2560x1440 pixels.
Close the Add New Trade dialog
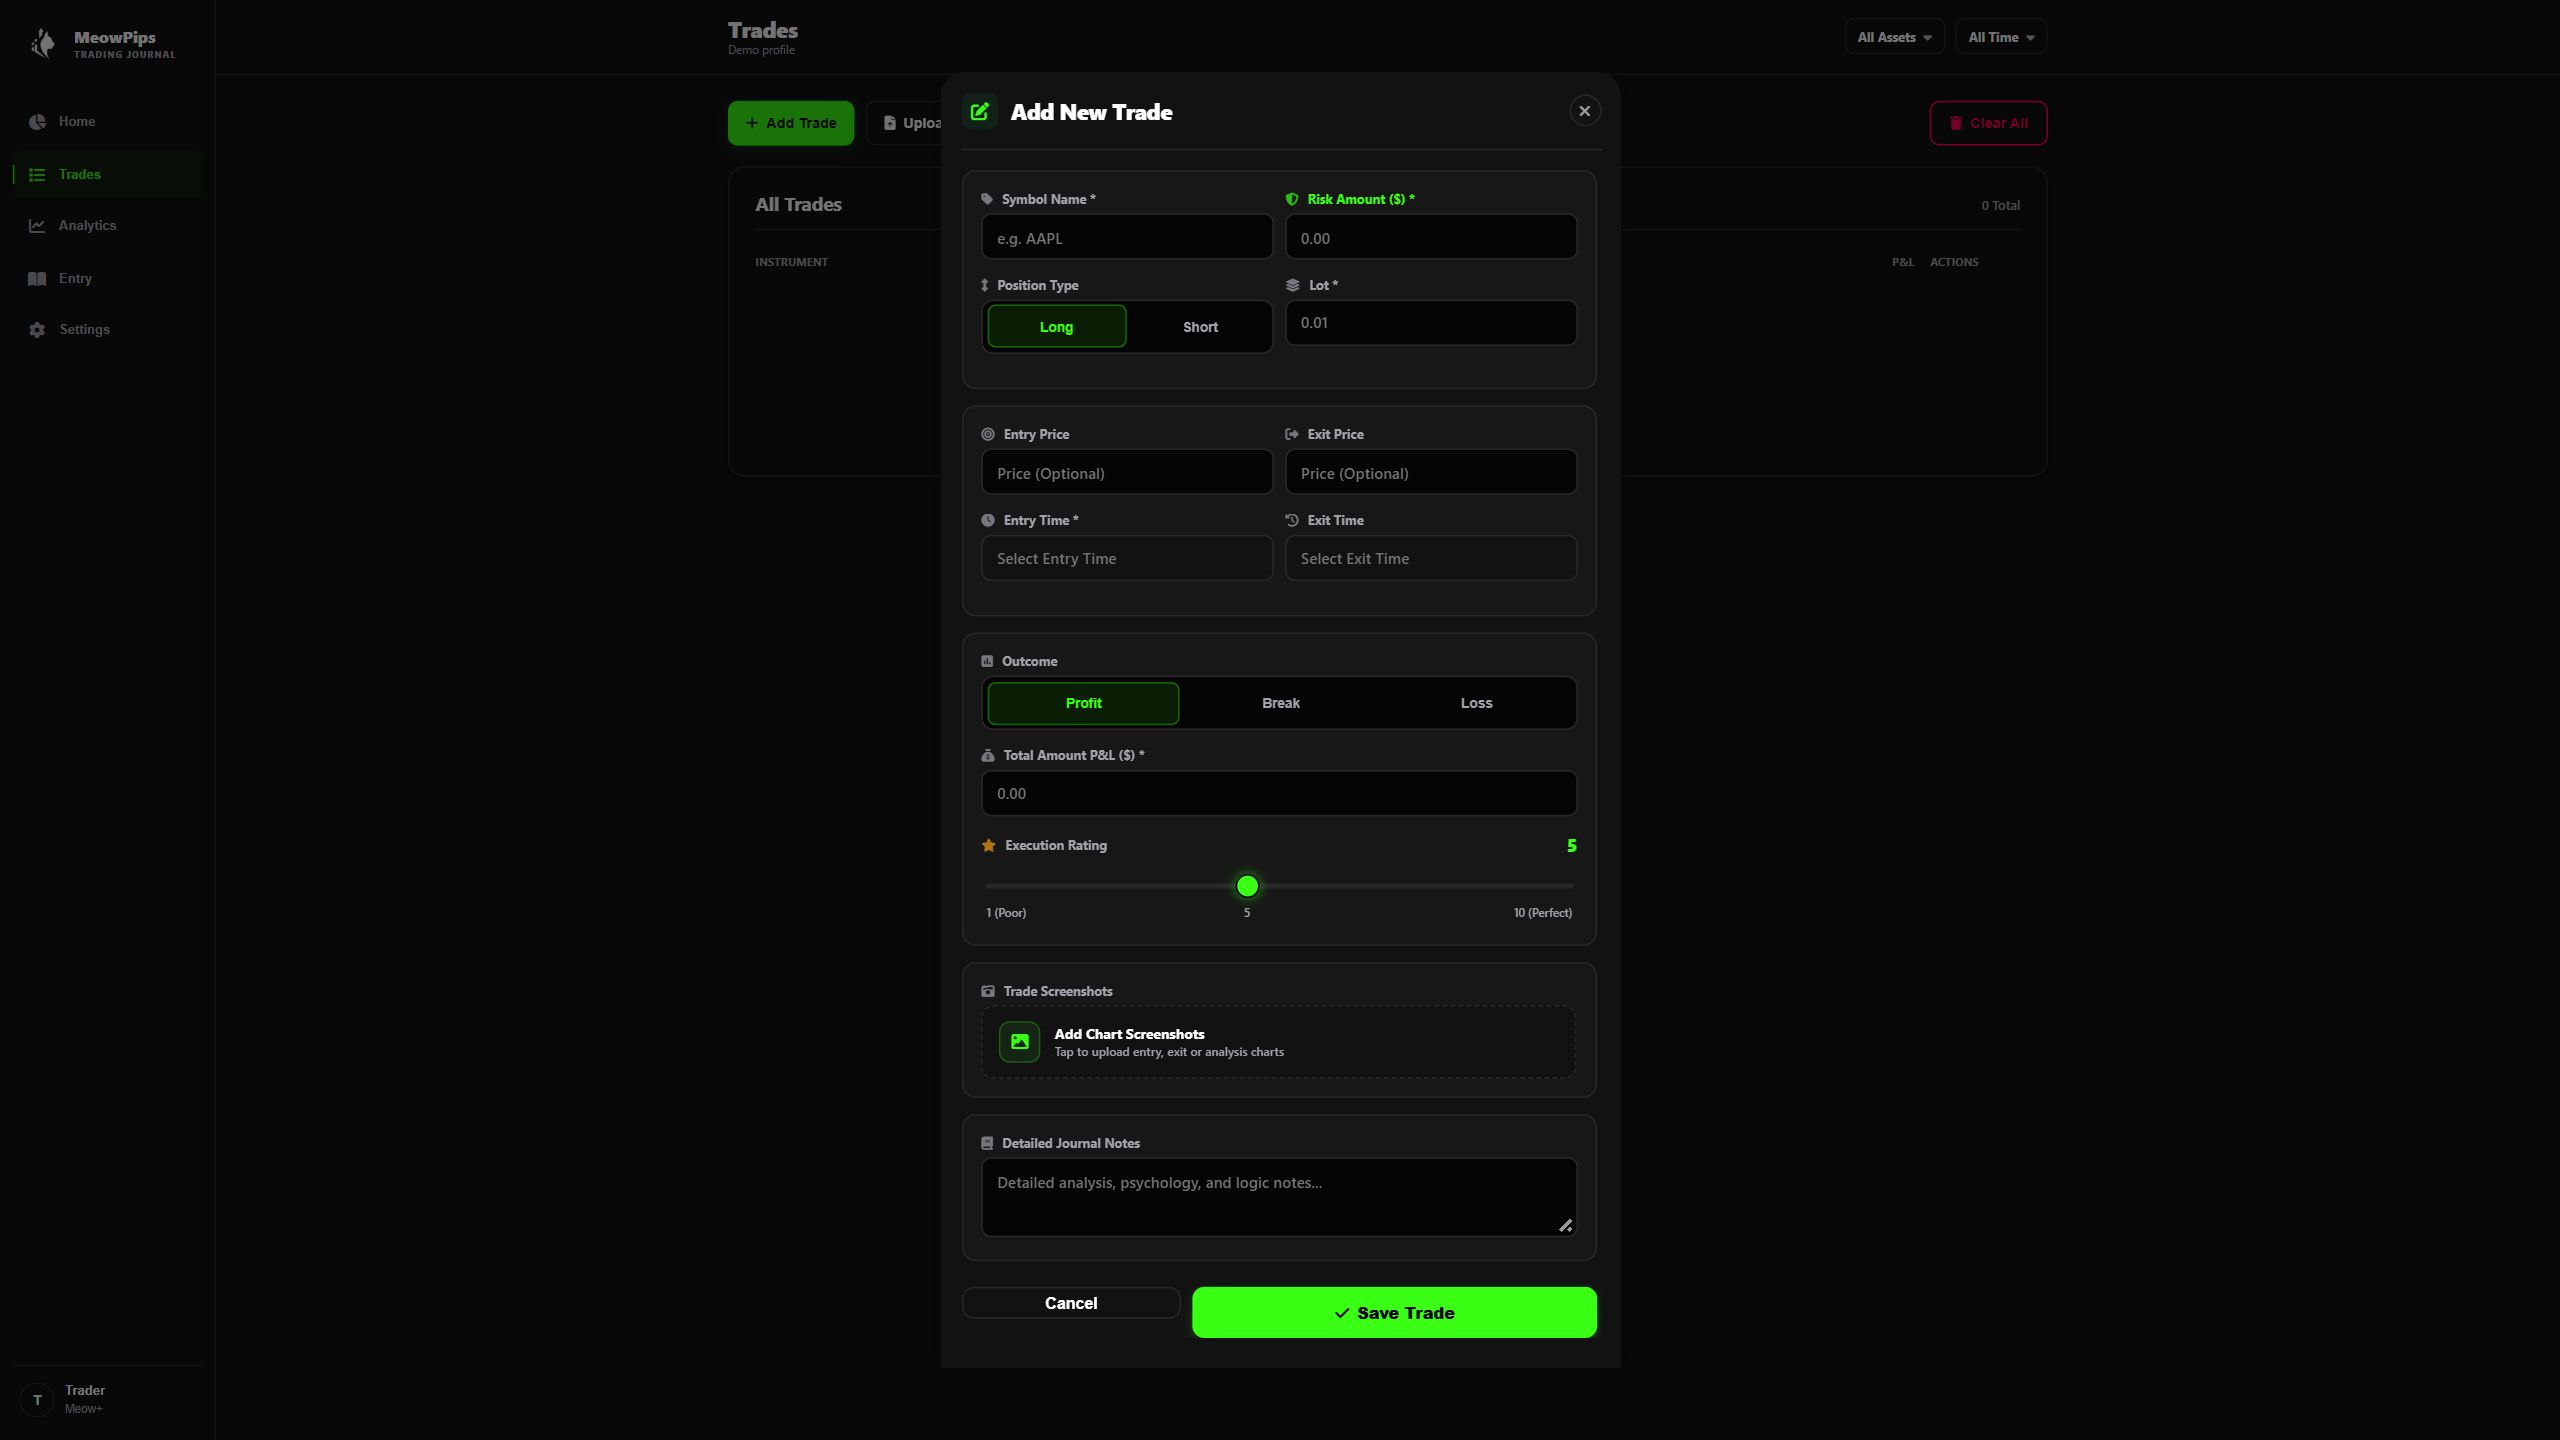[1584, 112]
